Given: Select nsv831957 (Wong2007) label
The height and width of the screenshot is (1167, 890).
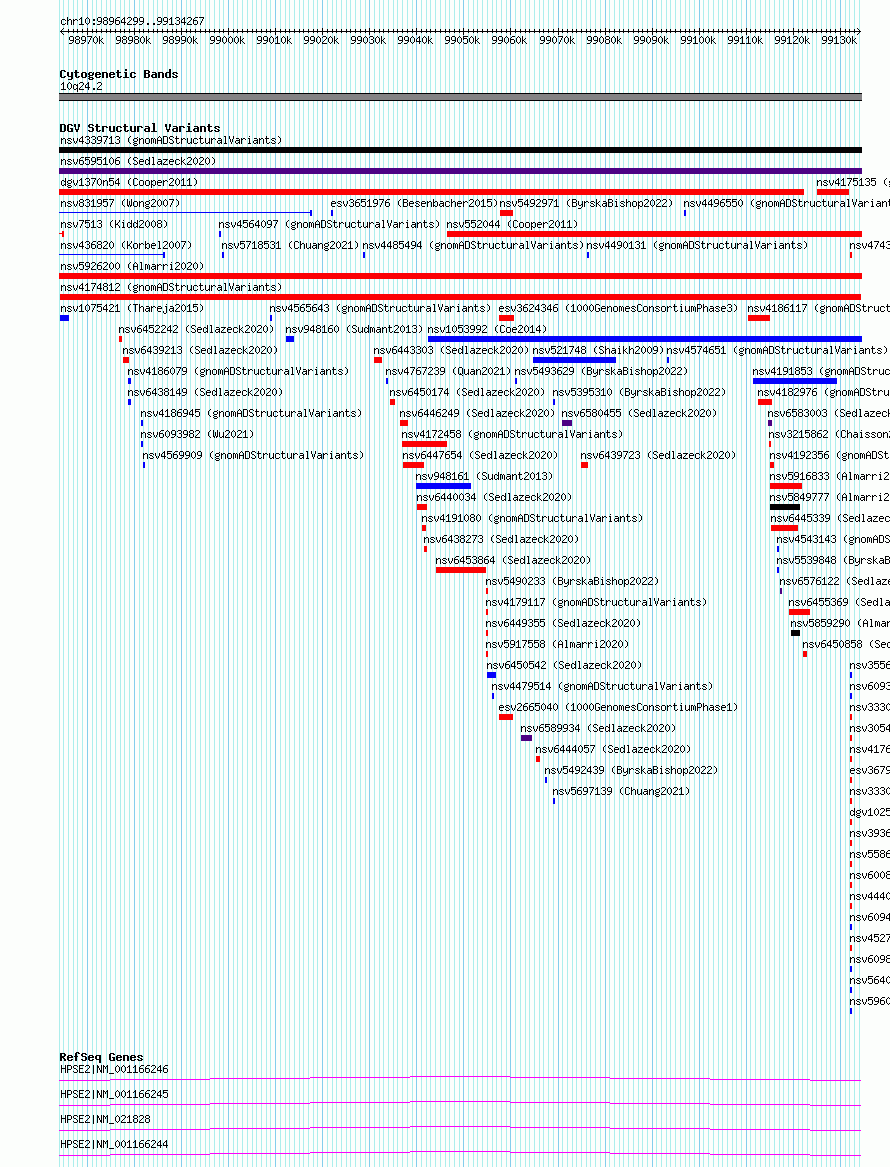Looking at the screenshot, I should pos(121,202).
